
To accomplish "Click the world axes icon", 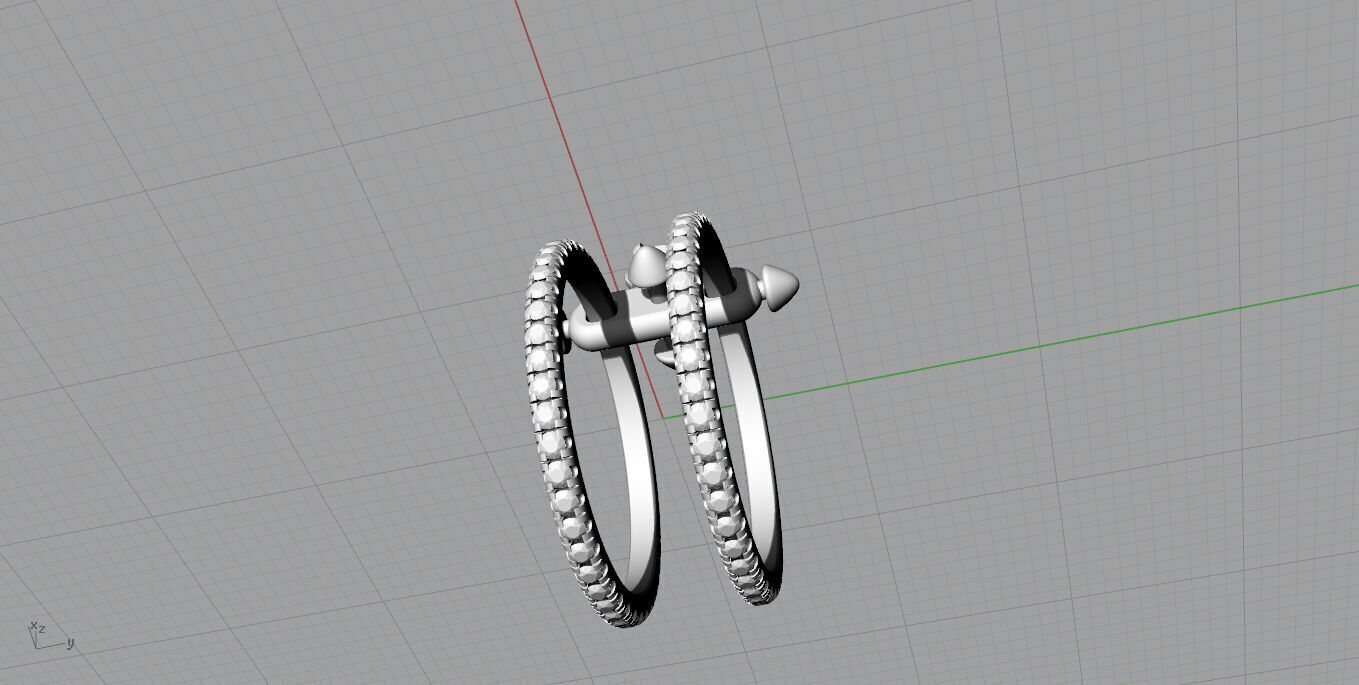I will coord(50,635).
